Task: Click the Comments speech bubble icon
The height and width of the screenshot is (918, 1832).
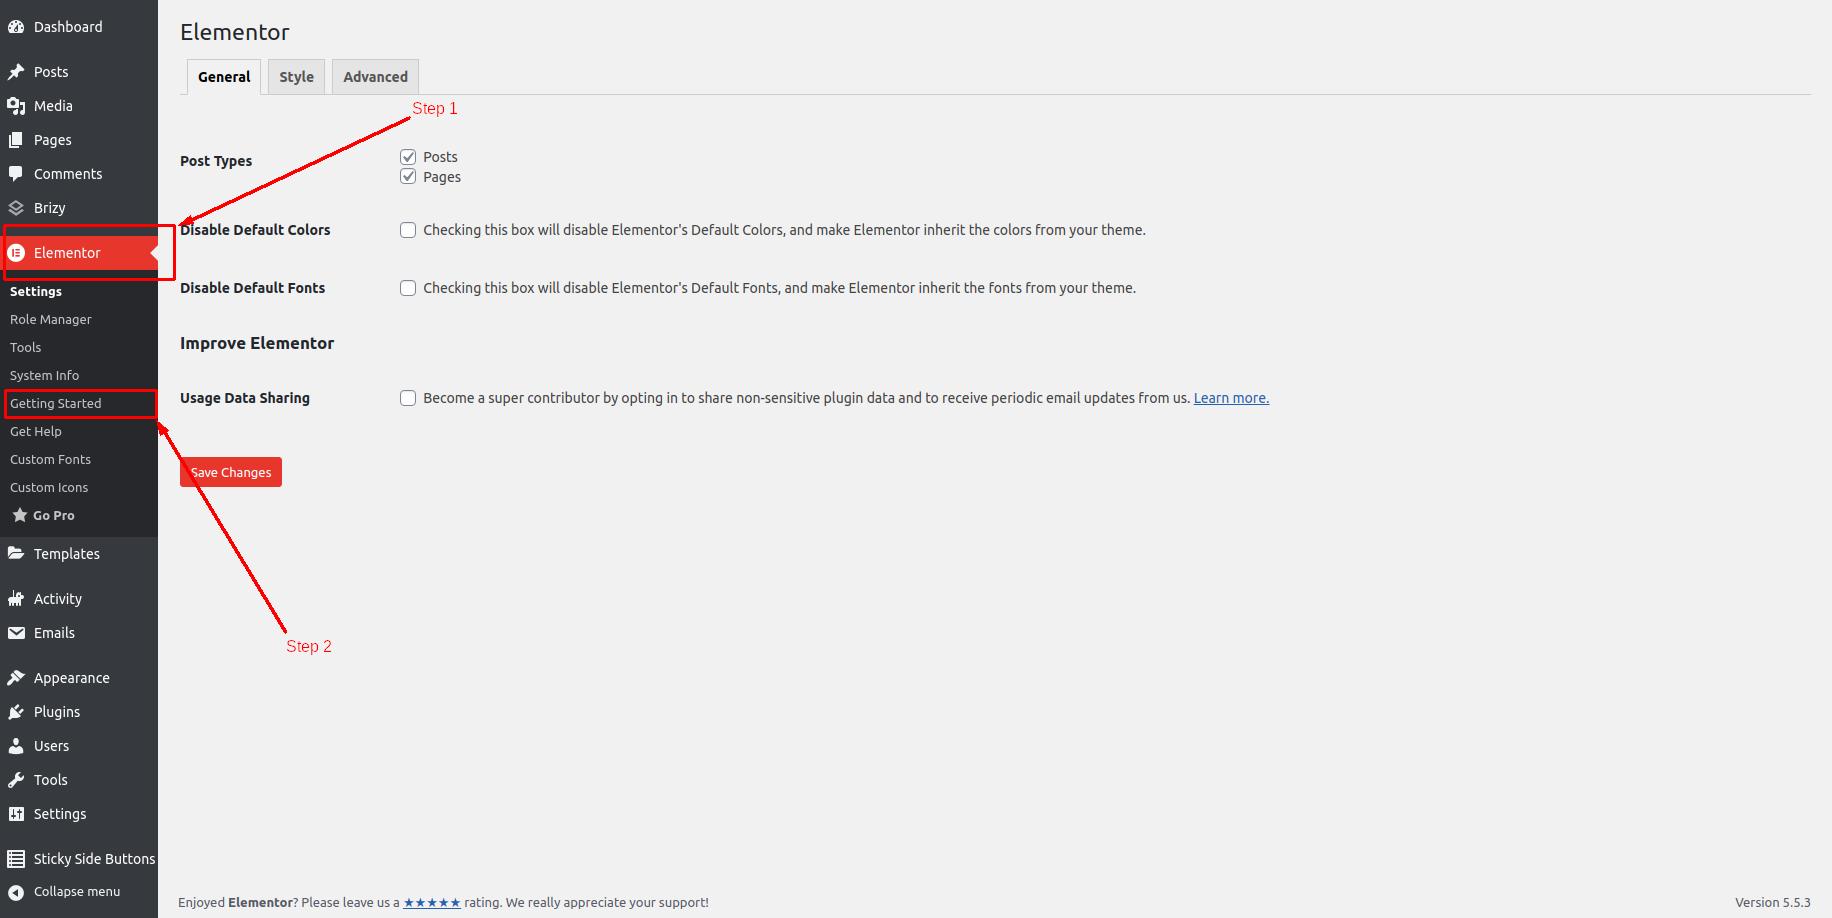Action: click(16, 174)
